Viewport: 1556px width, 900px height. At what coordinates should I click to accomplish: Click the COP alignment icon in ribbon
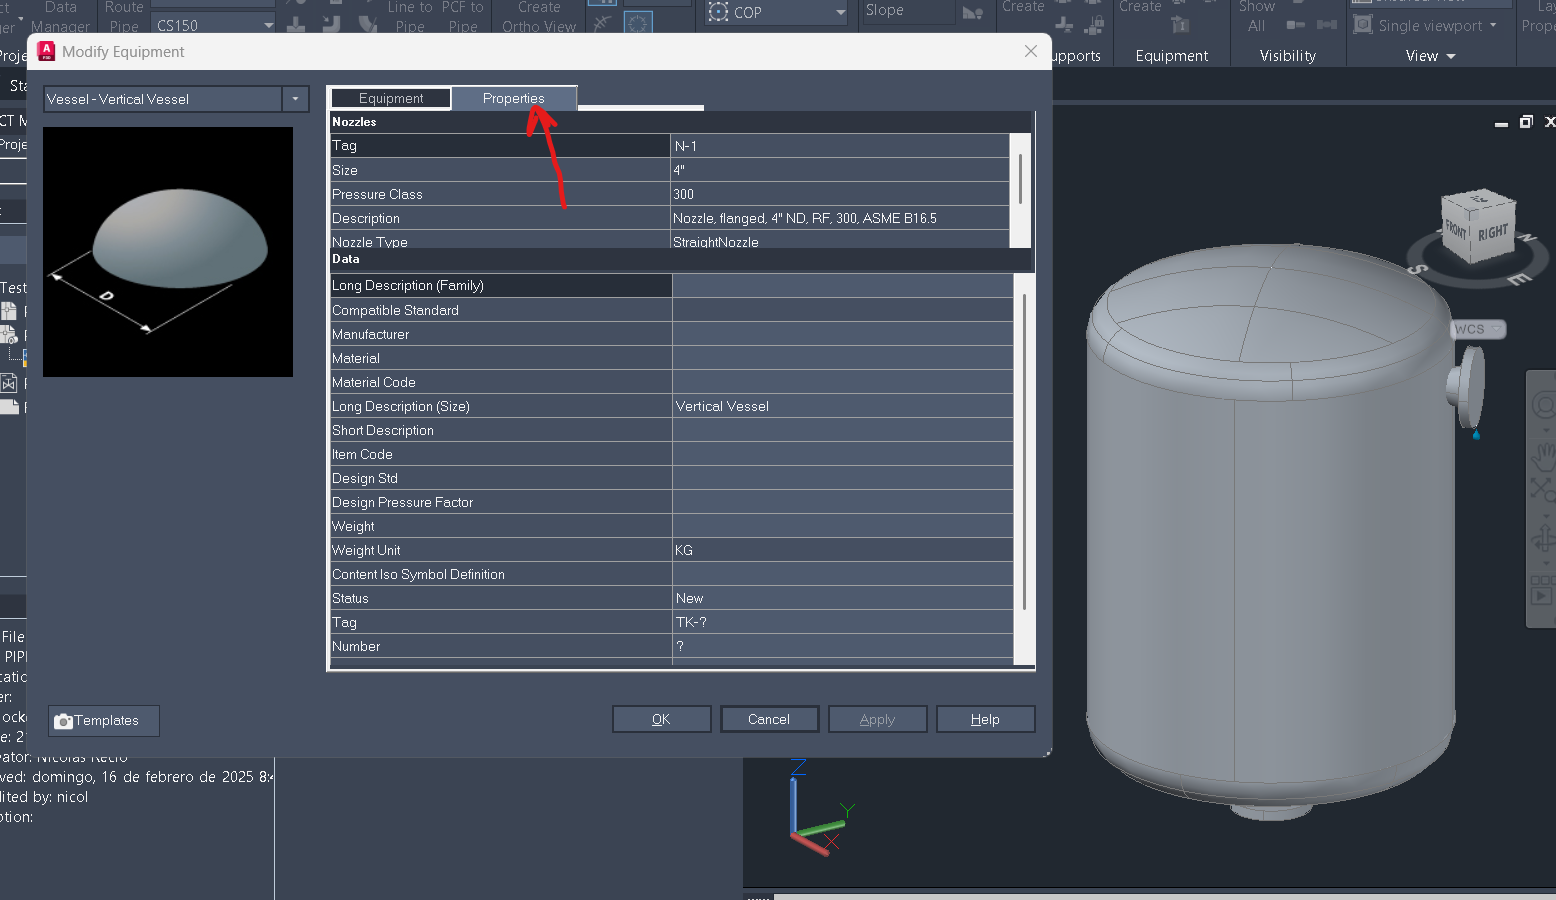coord(718,12)
